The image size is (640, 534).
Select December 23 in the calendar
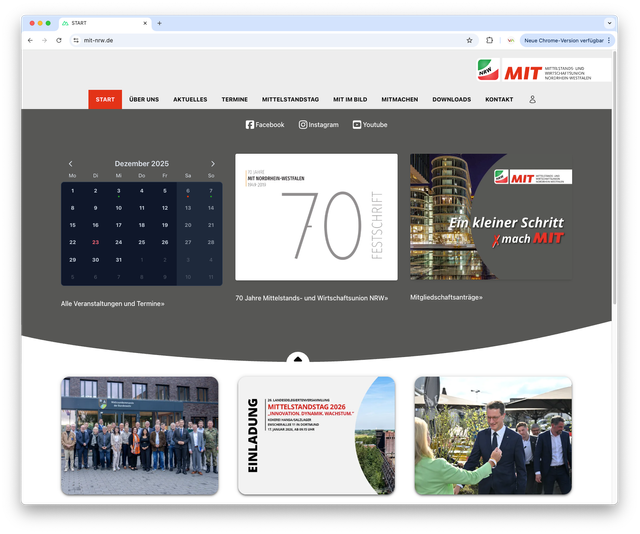[x=95, y=242]
